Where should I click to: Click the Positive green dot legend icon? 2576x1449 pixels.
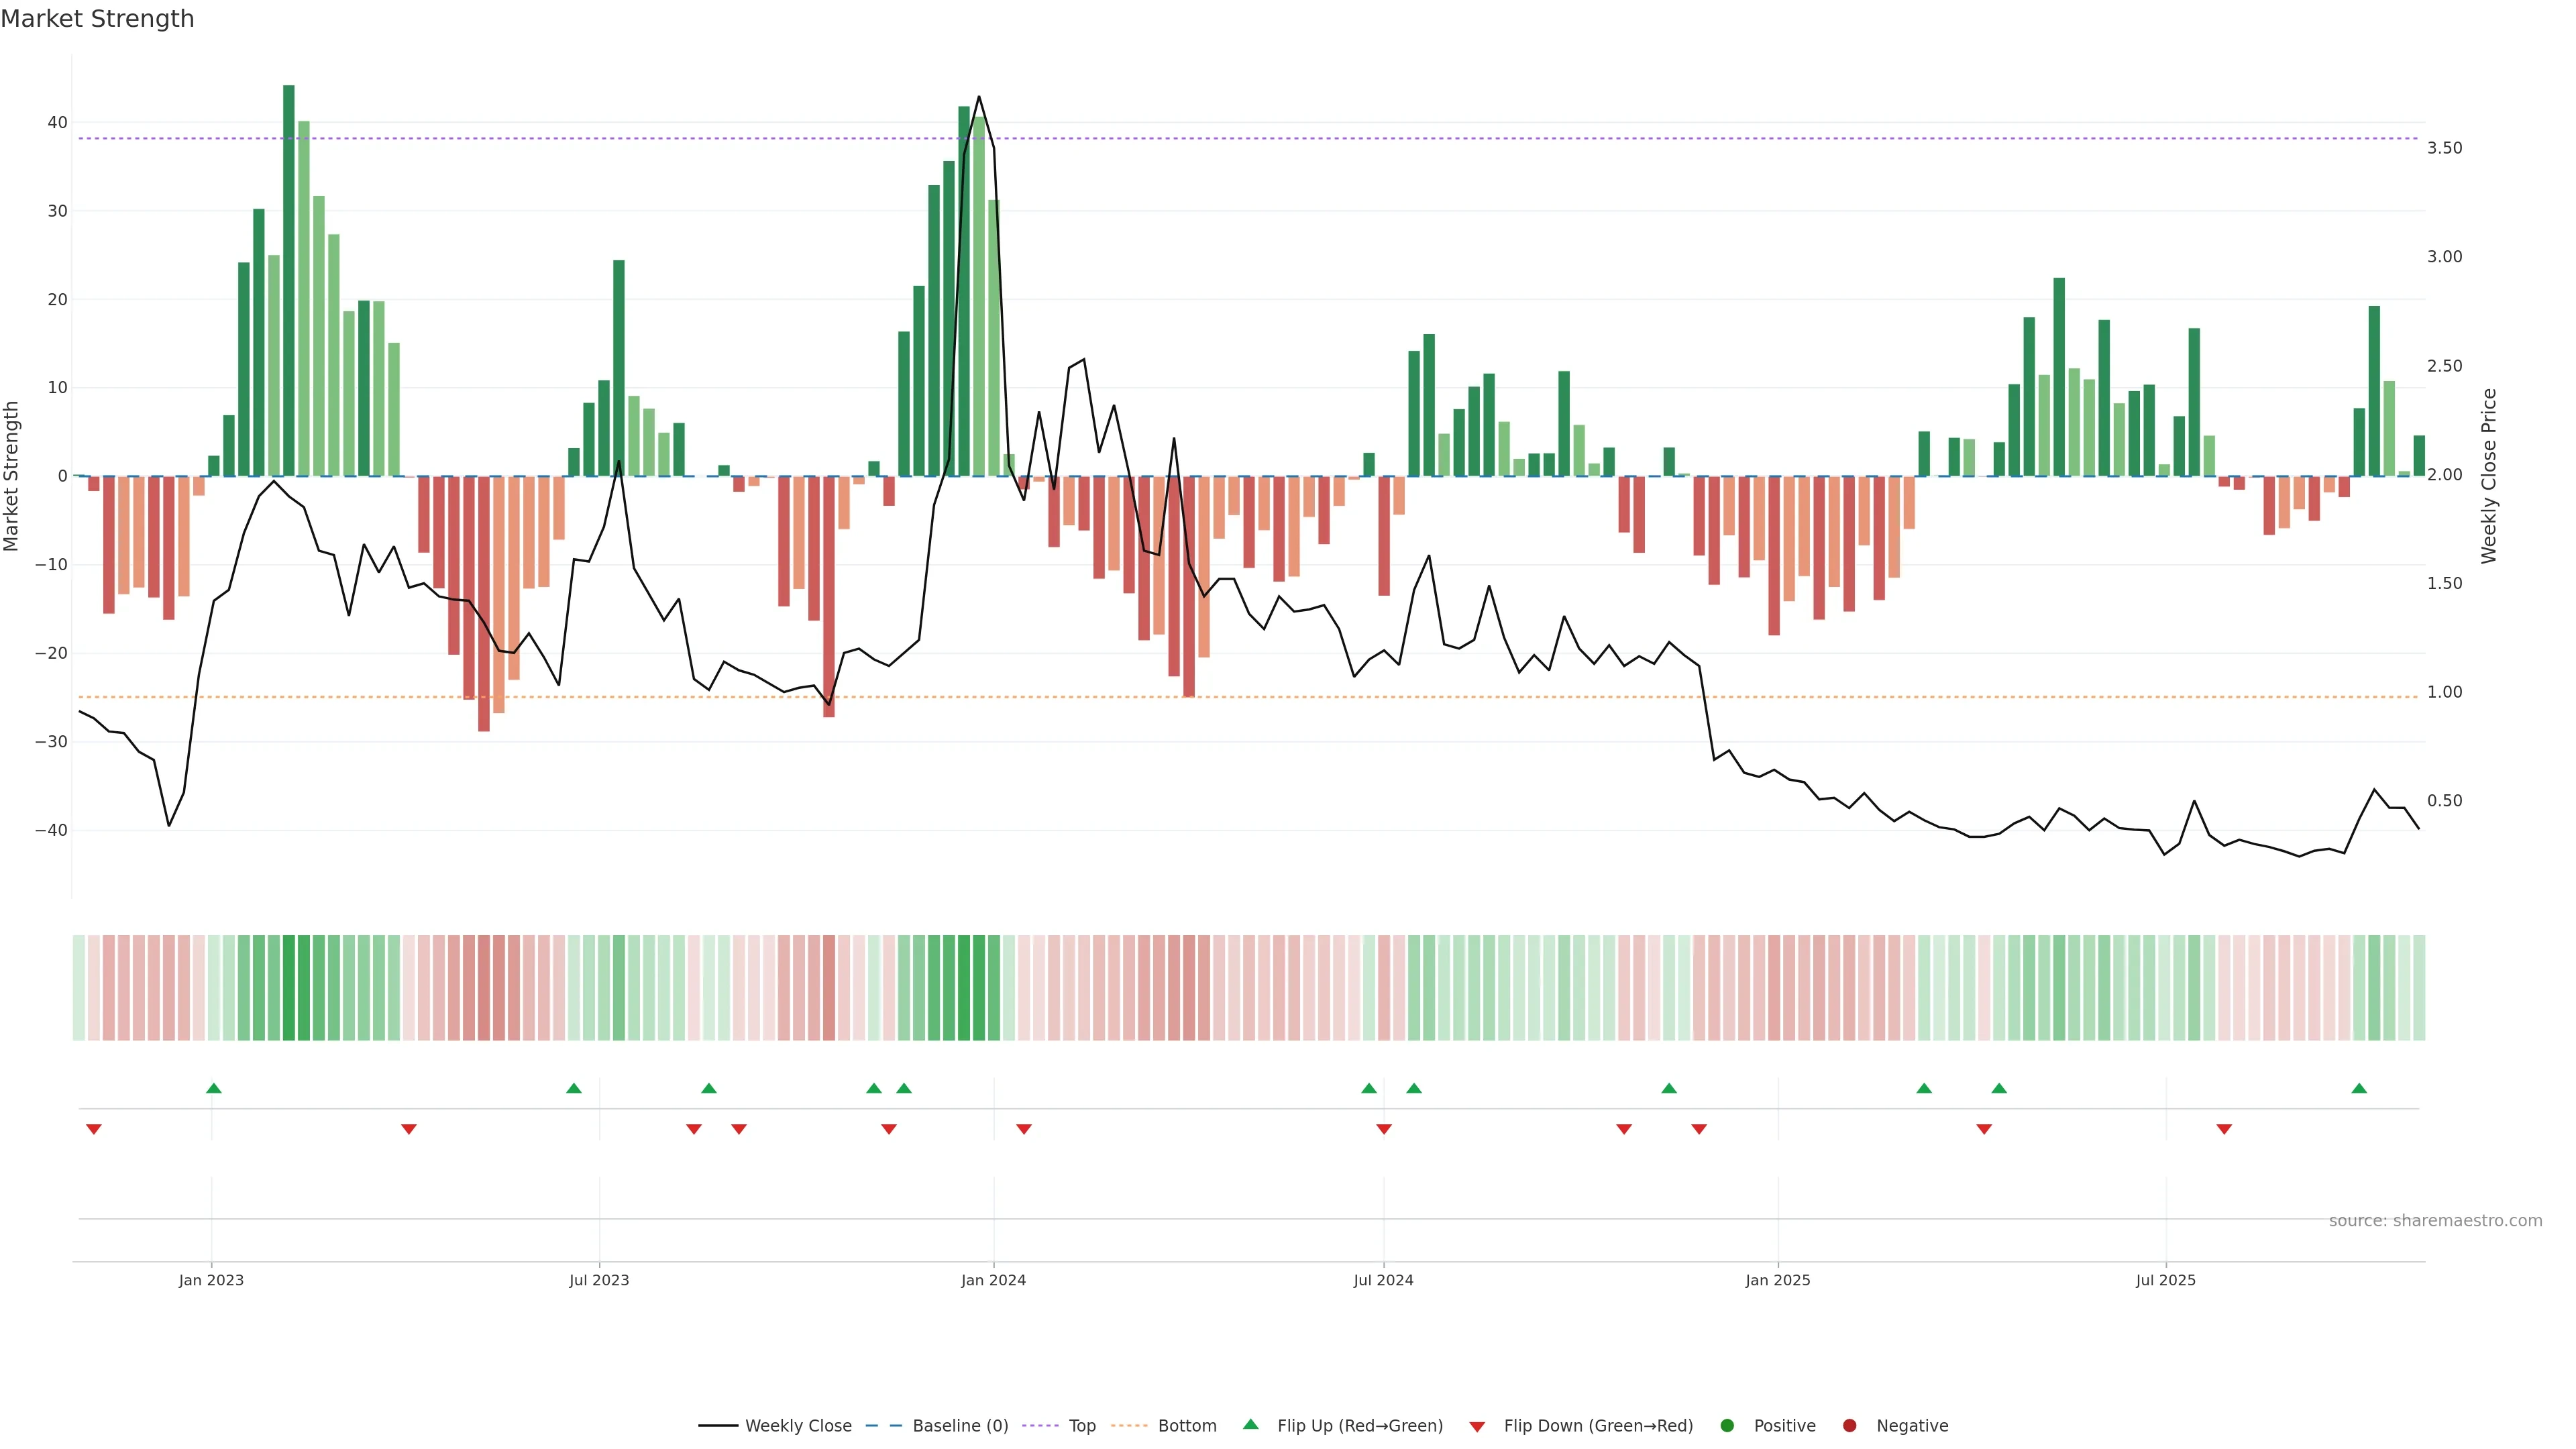point(1727,1425)
